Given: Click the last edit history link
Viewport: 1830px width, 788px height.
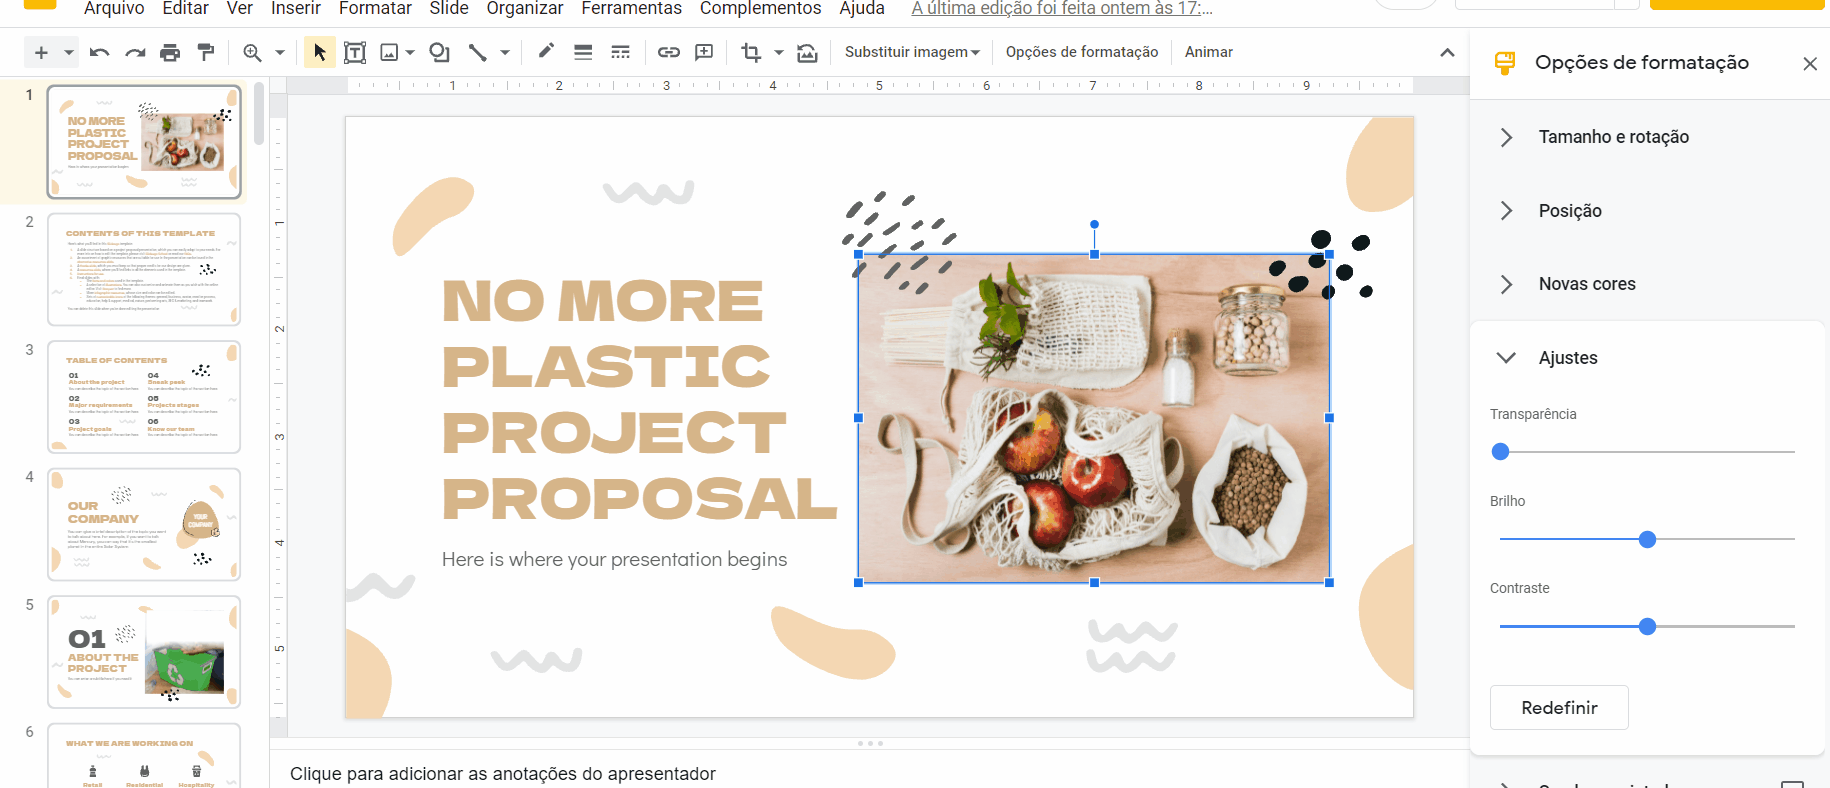Looking at the screenshot, I should point(1062,9).
